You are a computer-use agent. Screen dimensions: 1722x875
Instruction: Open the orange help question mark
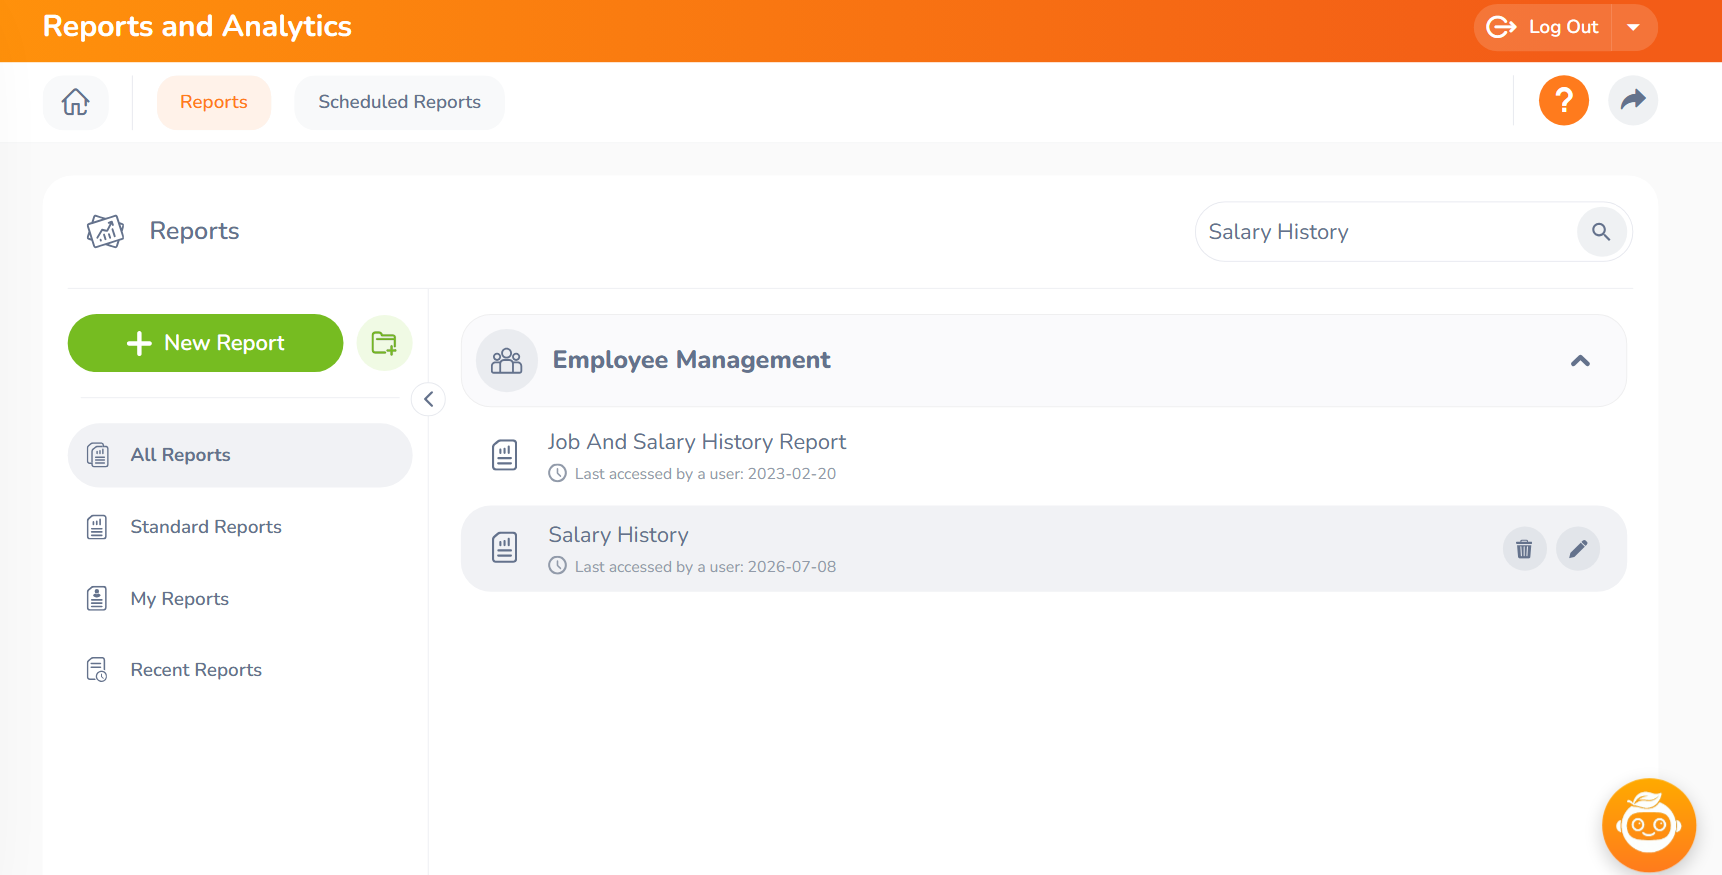1563,101
